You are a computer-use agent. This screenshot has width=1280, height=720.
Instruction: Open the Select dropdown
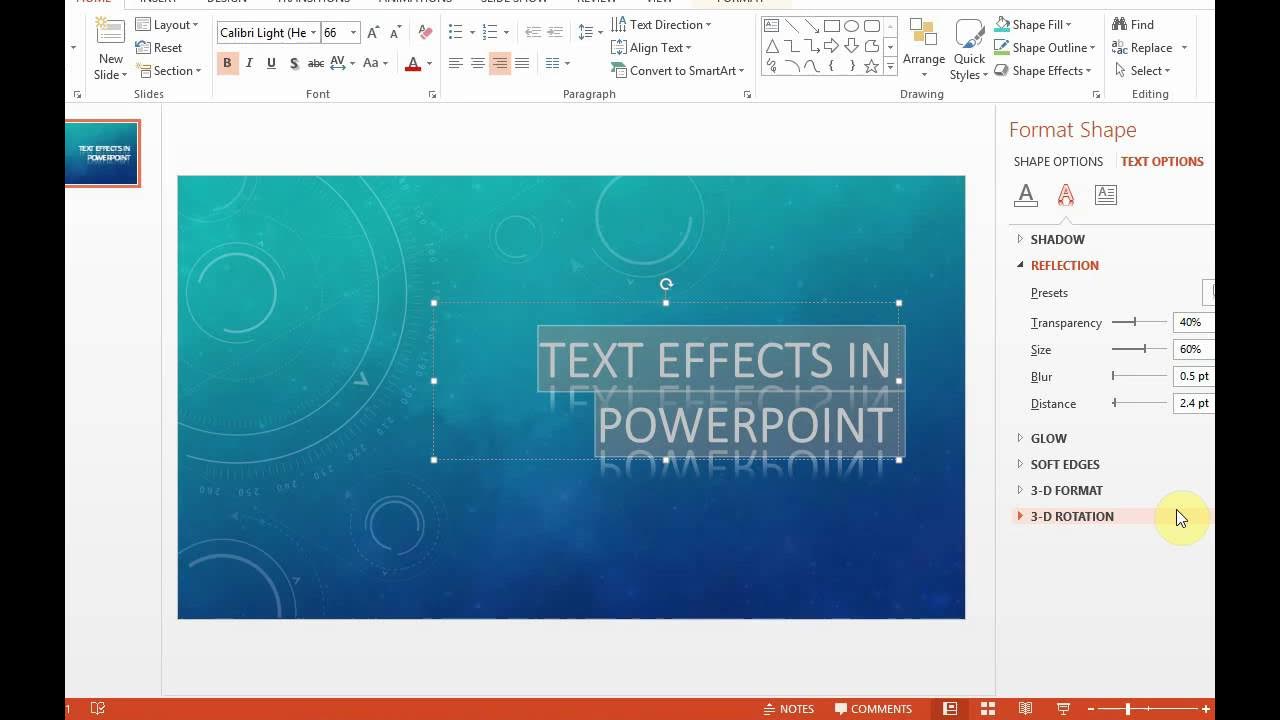(1141, 70)
